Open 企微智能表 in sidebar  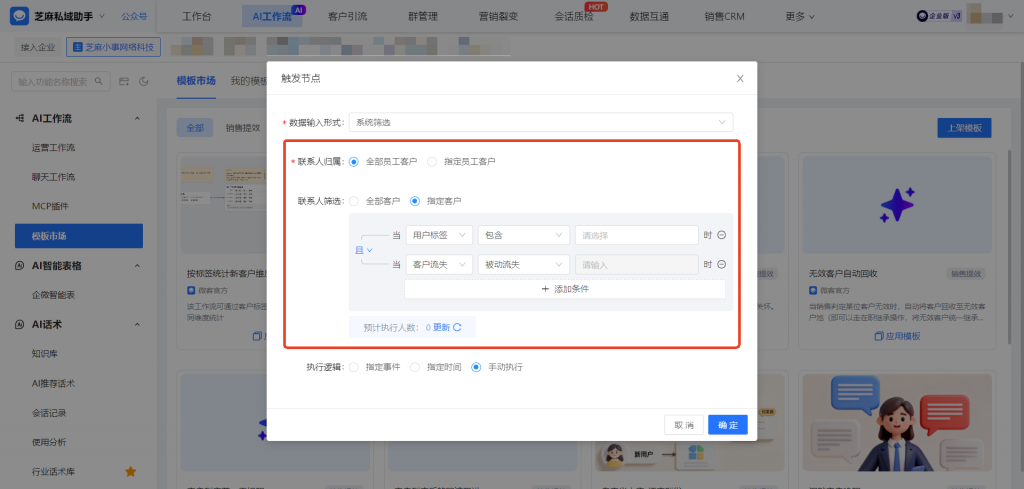coord(54,295)
